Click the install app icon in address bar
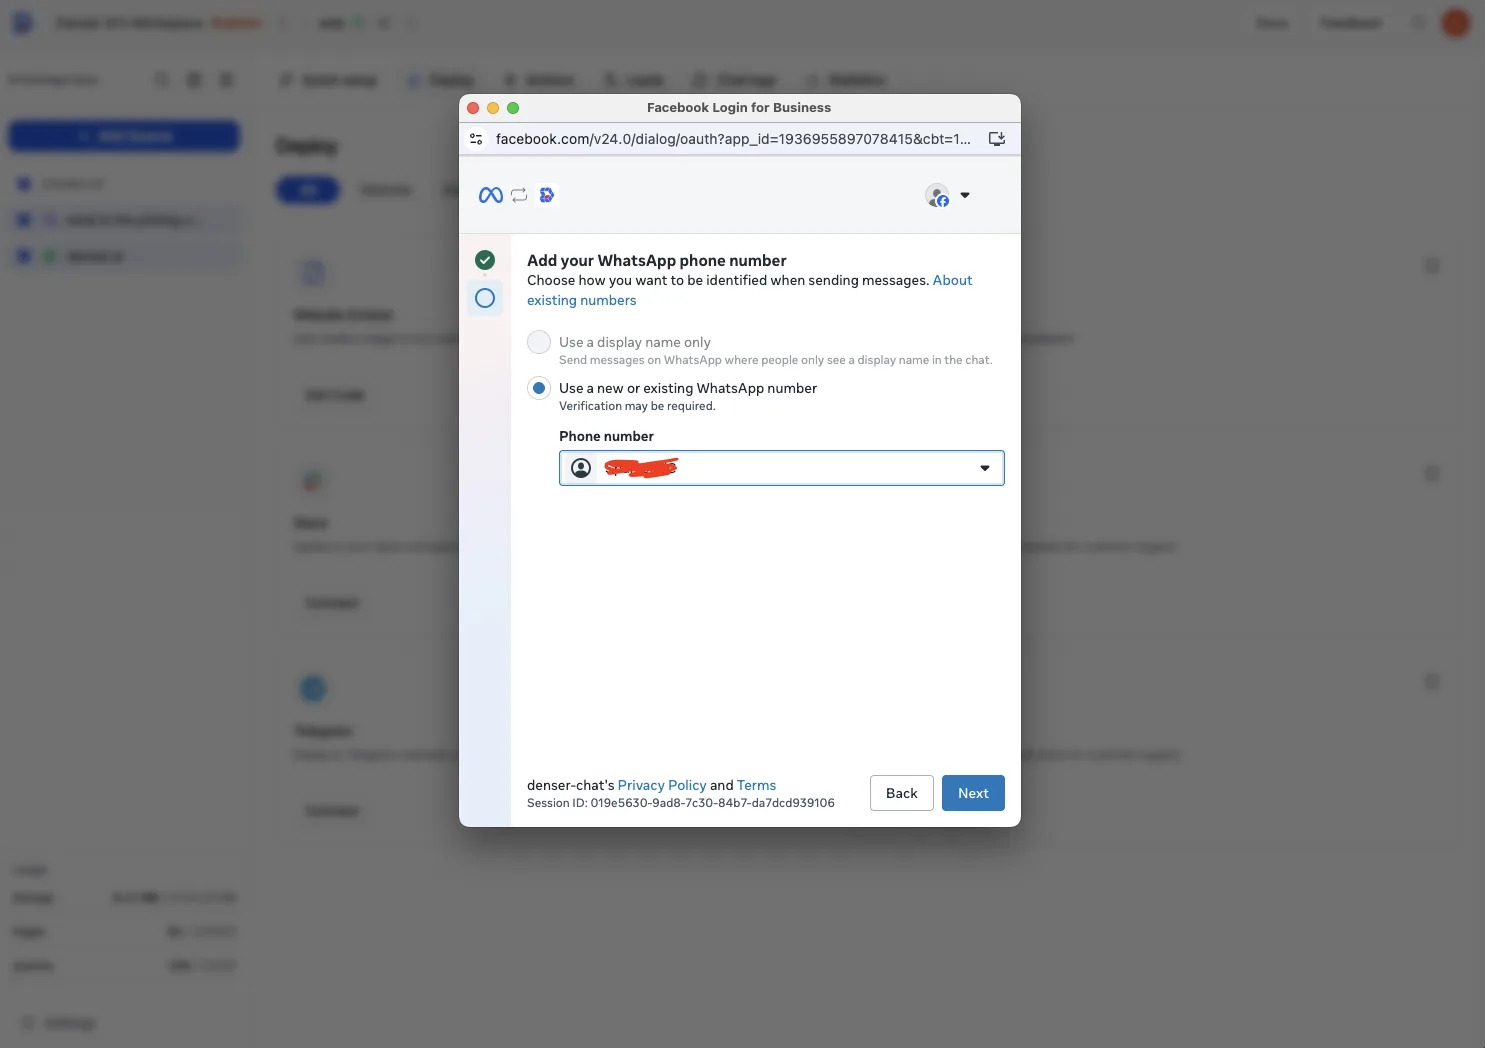This screenshot has width=1485, height=1048. click(x=997, y=139)
